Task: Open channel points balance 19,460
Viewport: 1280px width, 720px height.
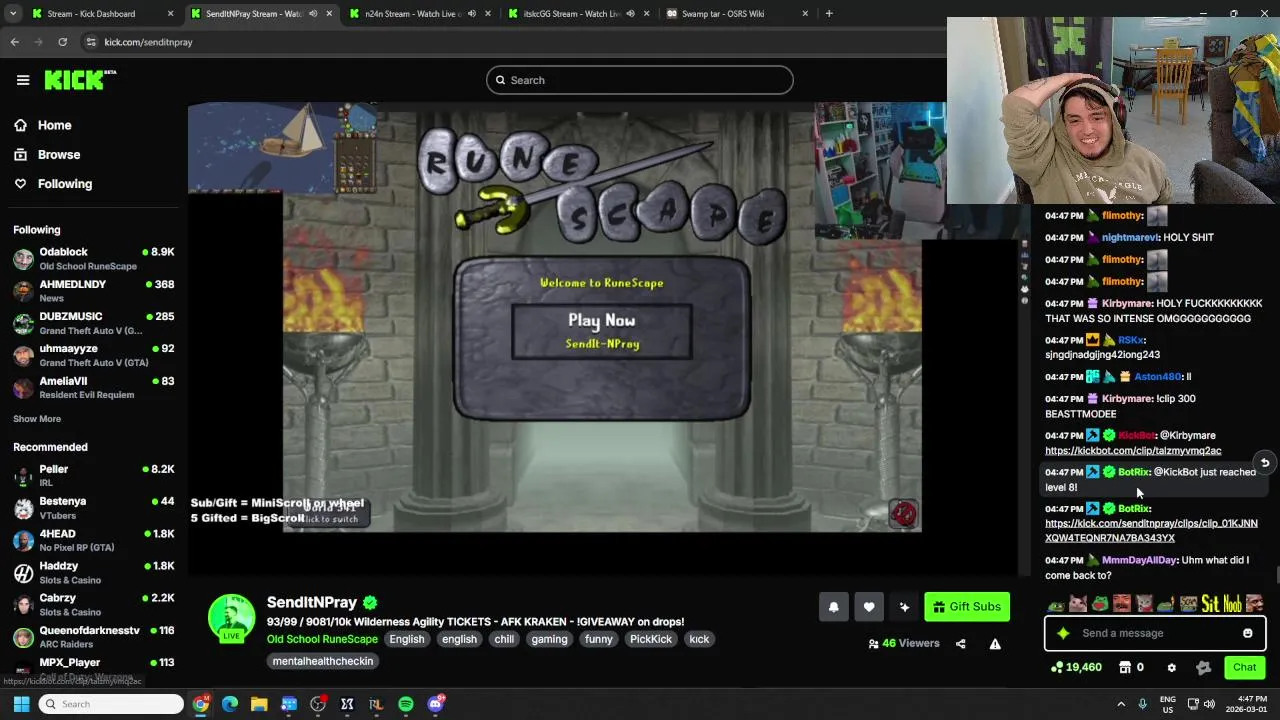Action: coord(1076,667)
